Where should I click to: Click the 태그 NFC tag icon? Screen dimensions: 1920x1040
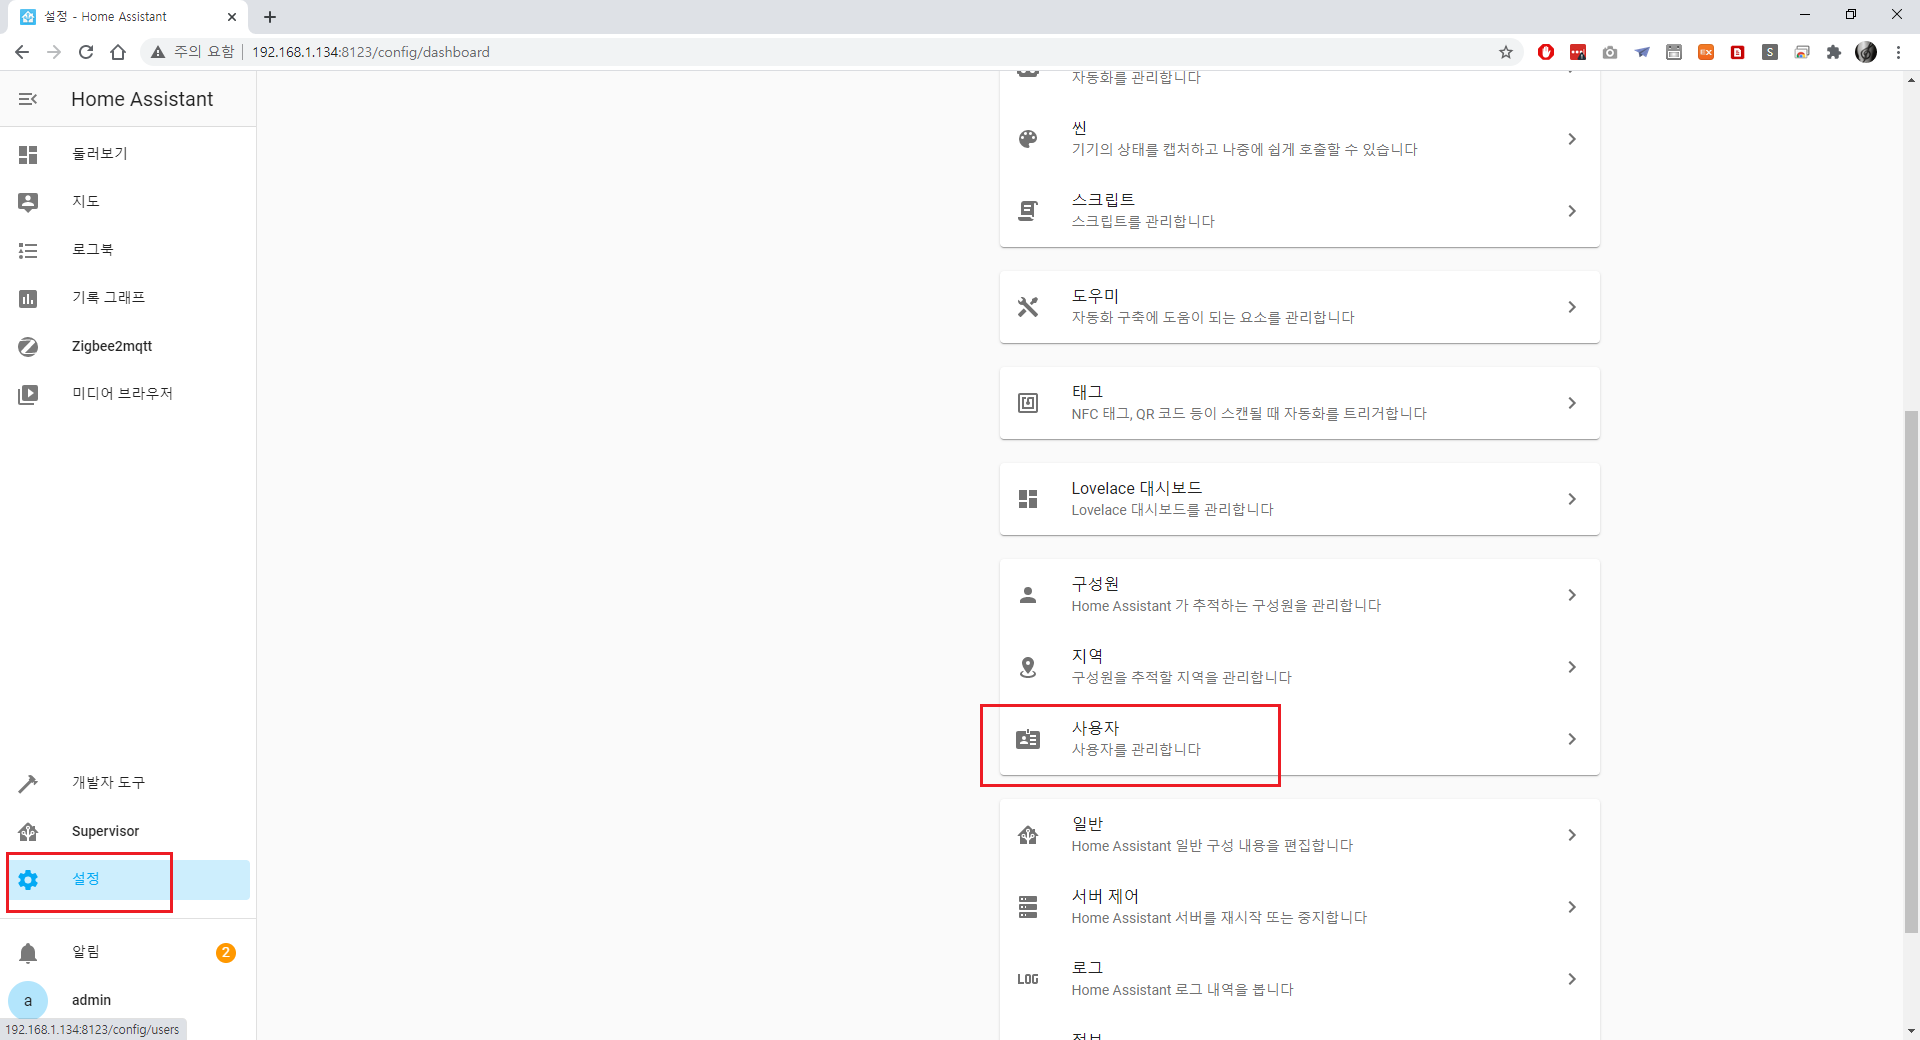(x=1028, y=403)
